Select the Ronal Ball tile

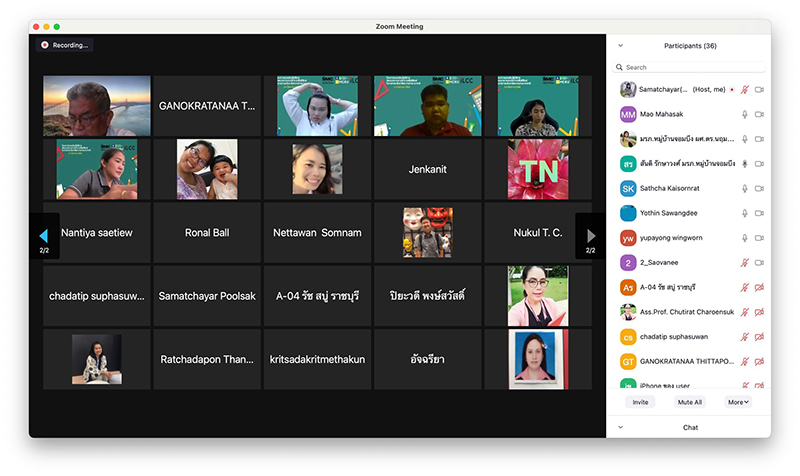coord(207,233)
